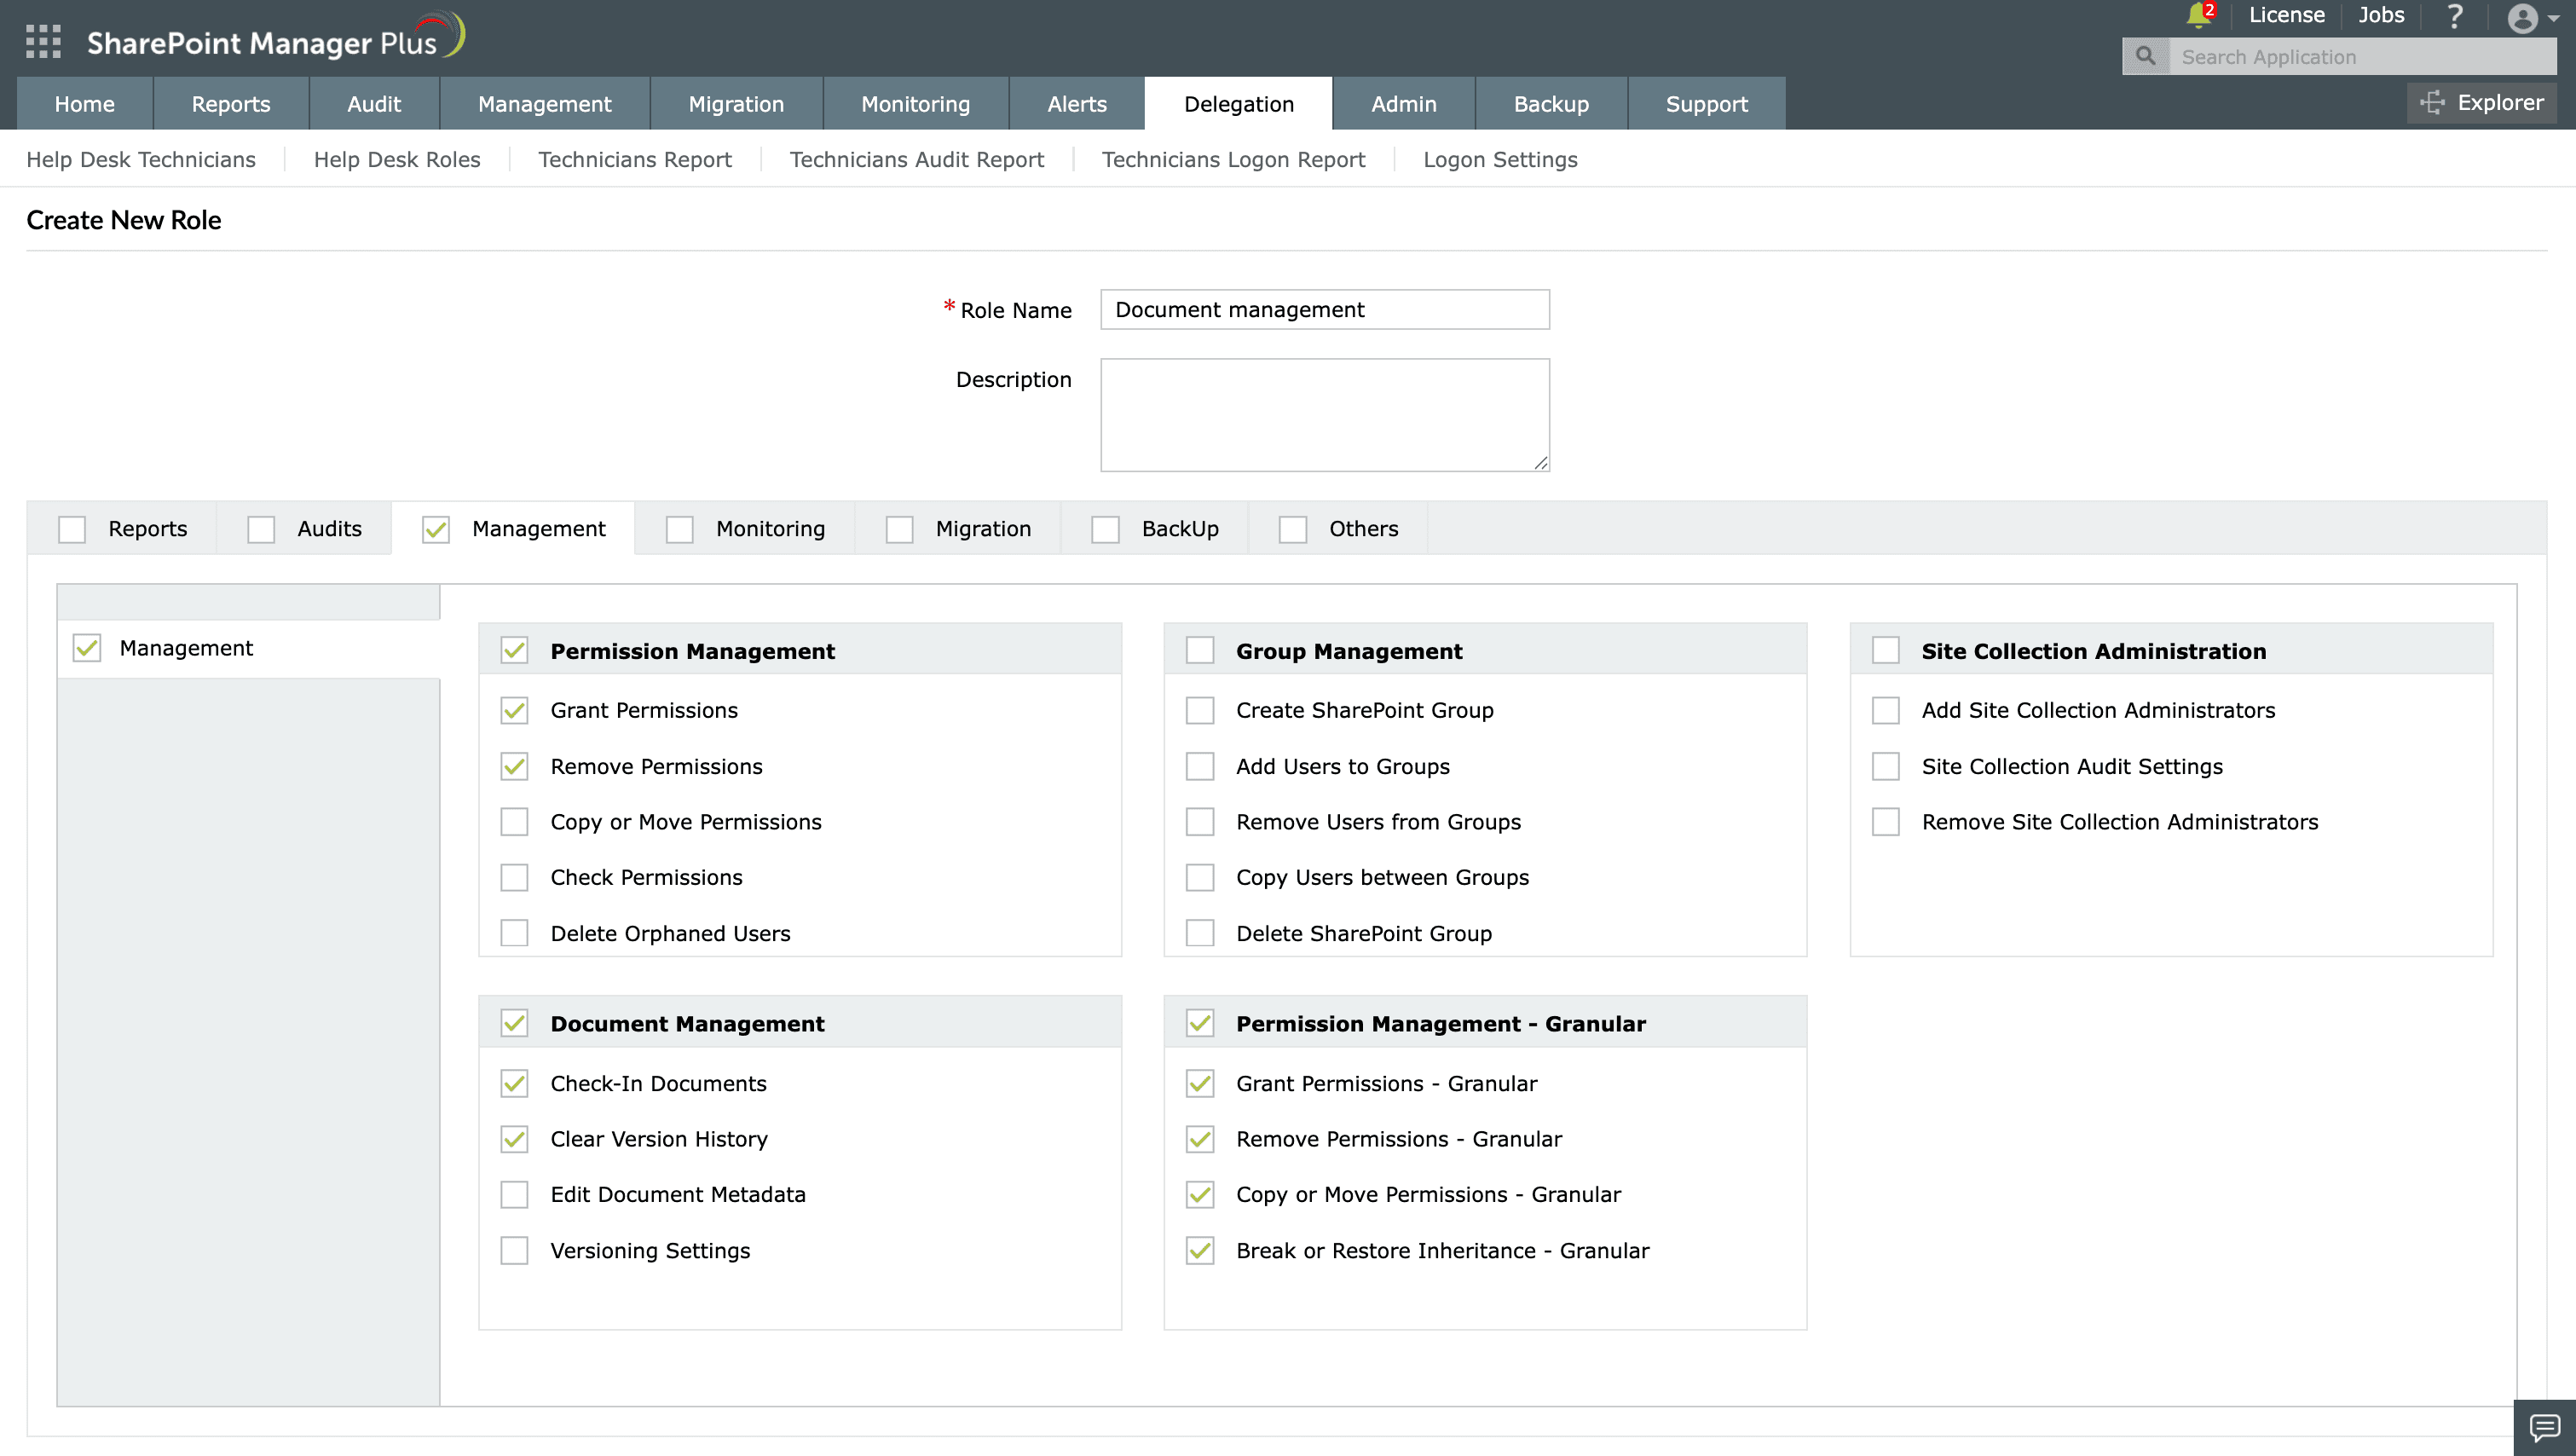2576x1456 pixels.
Task: Open the help question mark icon
Action: click(x=2454, y=16)
